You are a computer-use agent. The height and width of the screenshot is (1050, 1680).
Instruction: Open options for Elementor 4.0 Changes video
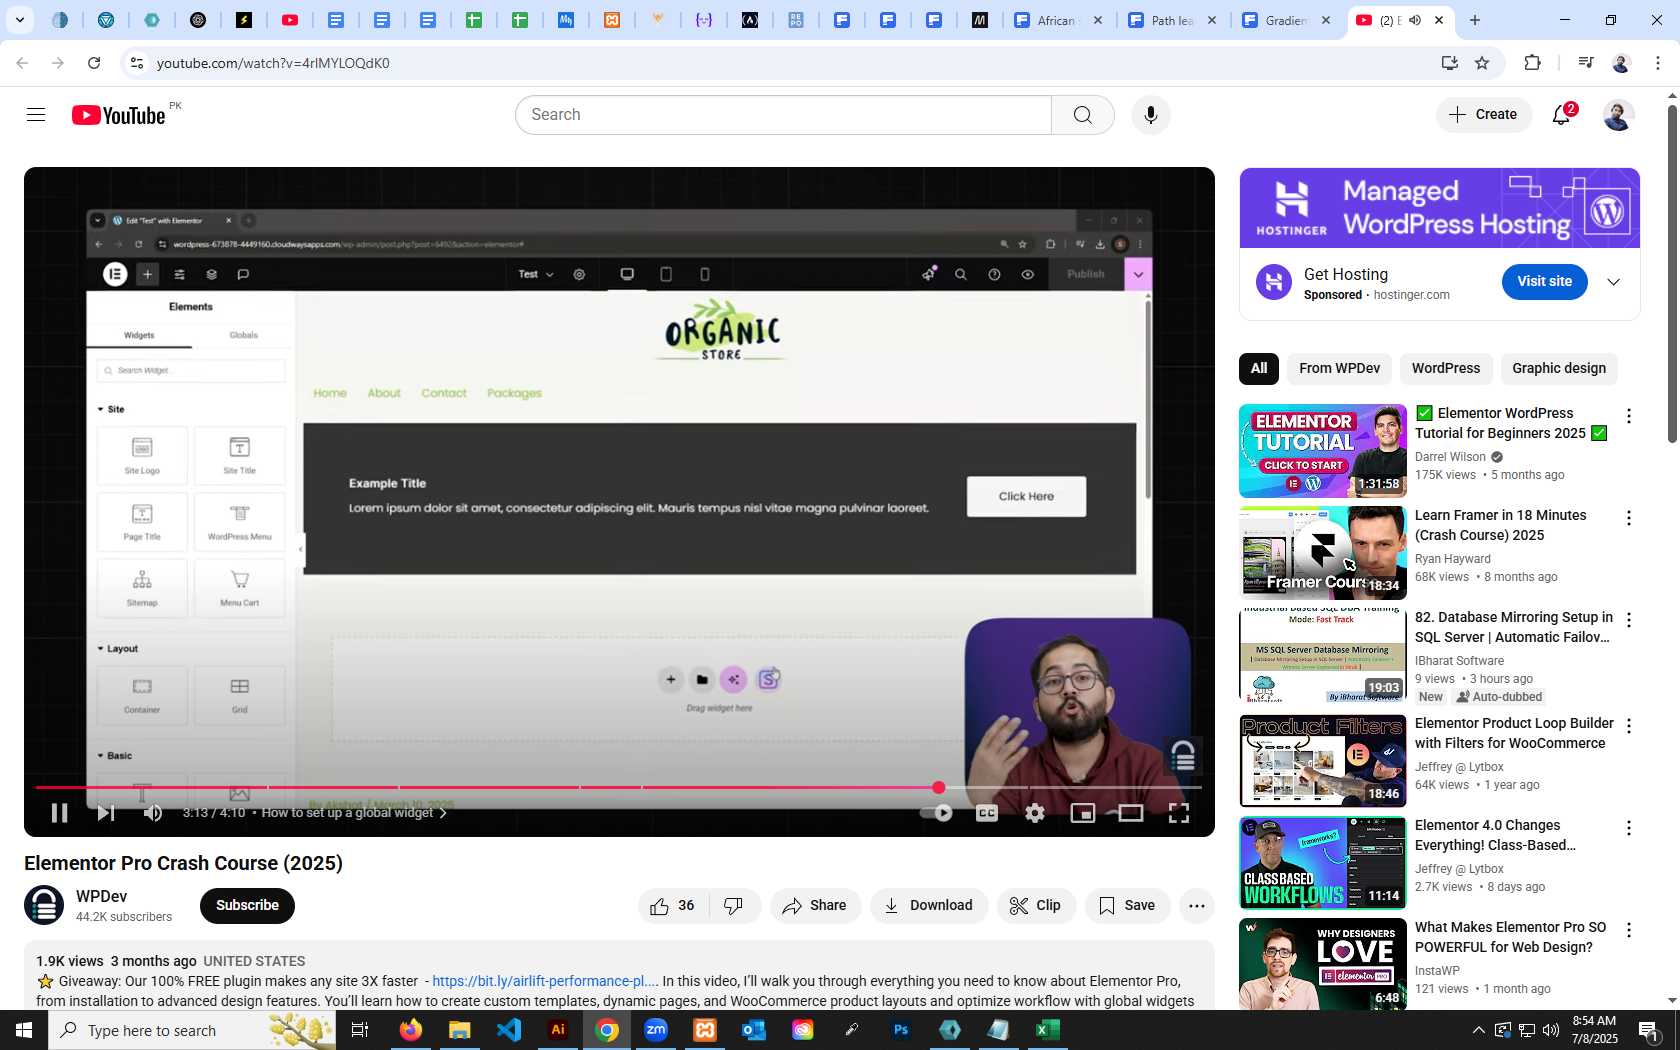coord(1629,828)
